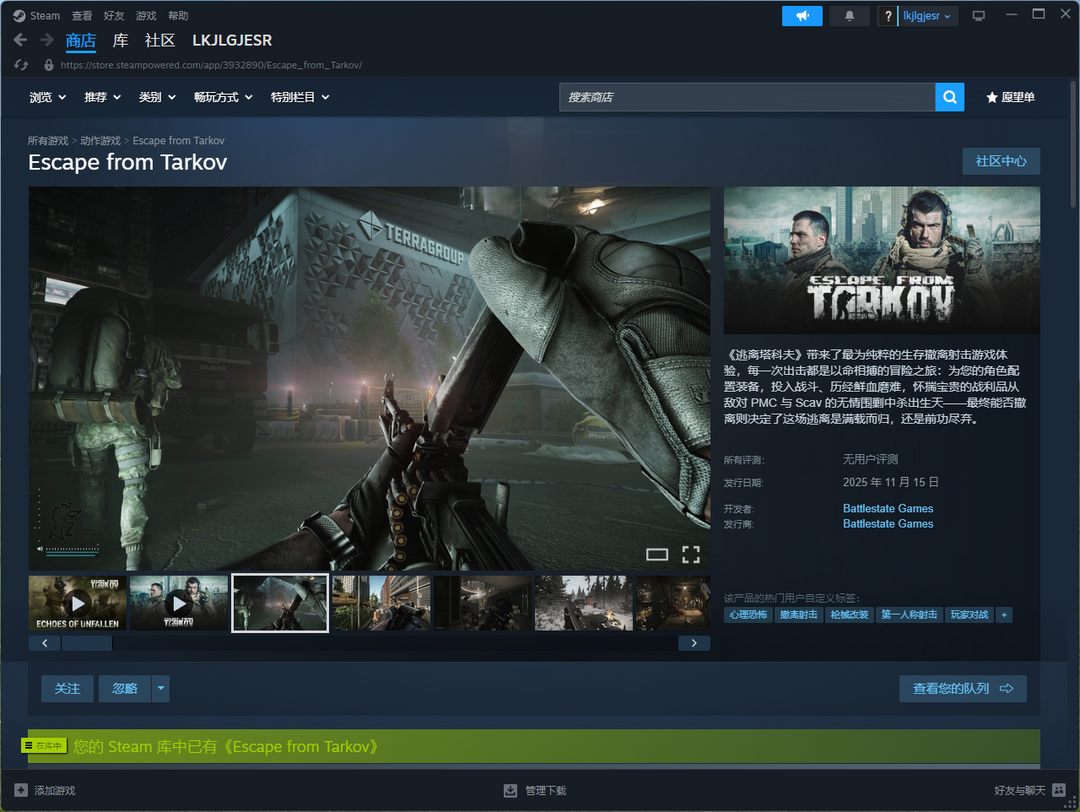This screenshot has height=812, width=1080.
Task: Open the 社区 tab
Action: pos(160,40)
